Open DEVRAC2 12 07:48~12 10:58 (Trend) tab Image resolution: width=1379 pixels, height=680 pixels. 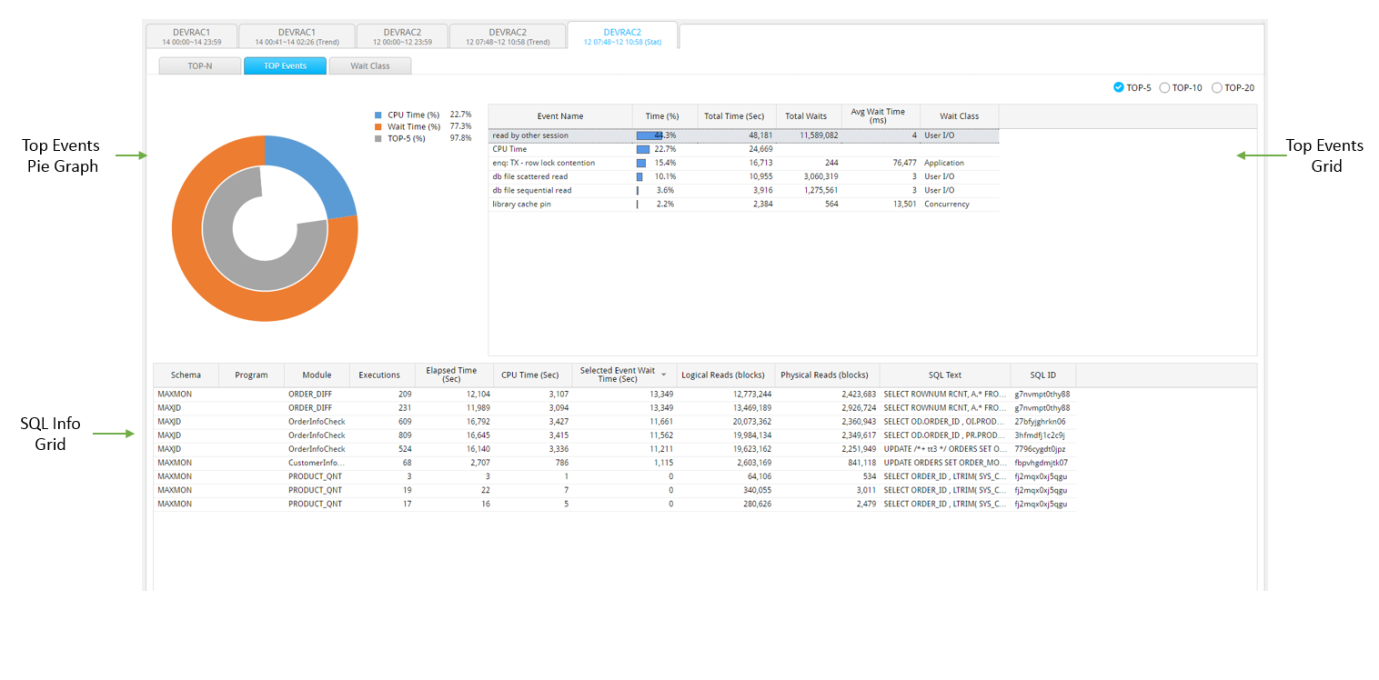point(507,36)
